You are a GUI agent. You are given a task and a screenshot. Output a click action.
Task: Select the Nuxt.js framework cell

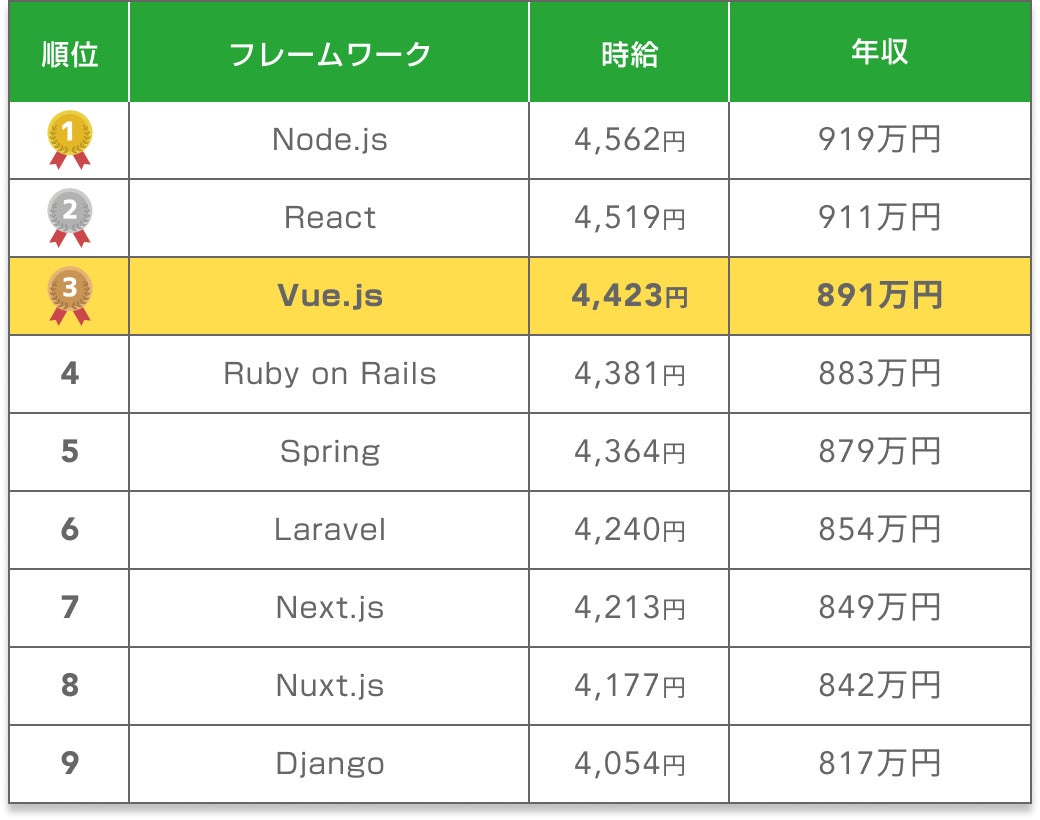(330, 686)
